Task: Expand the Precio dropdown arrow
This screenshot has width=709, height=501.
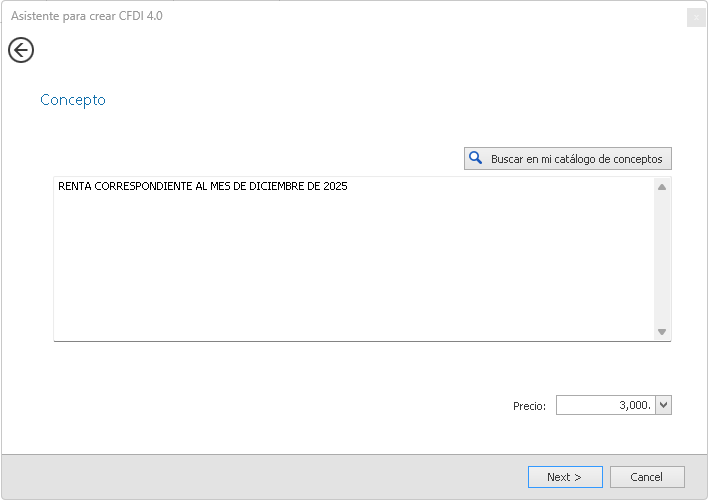Action: (x=664, y=405)
